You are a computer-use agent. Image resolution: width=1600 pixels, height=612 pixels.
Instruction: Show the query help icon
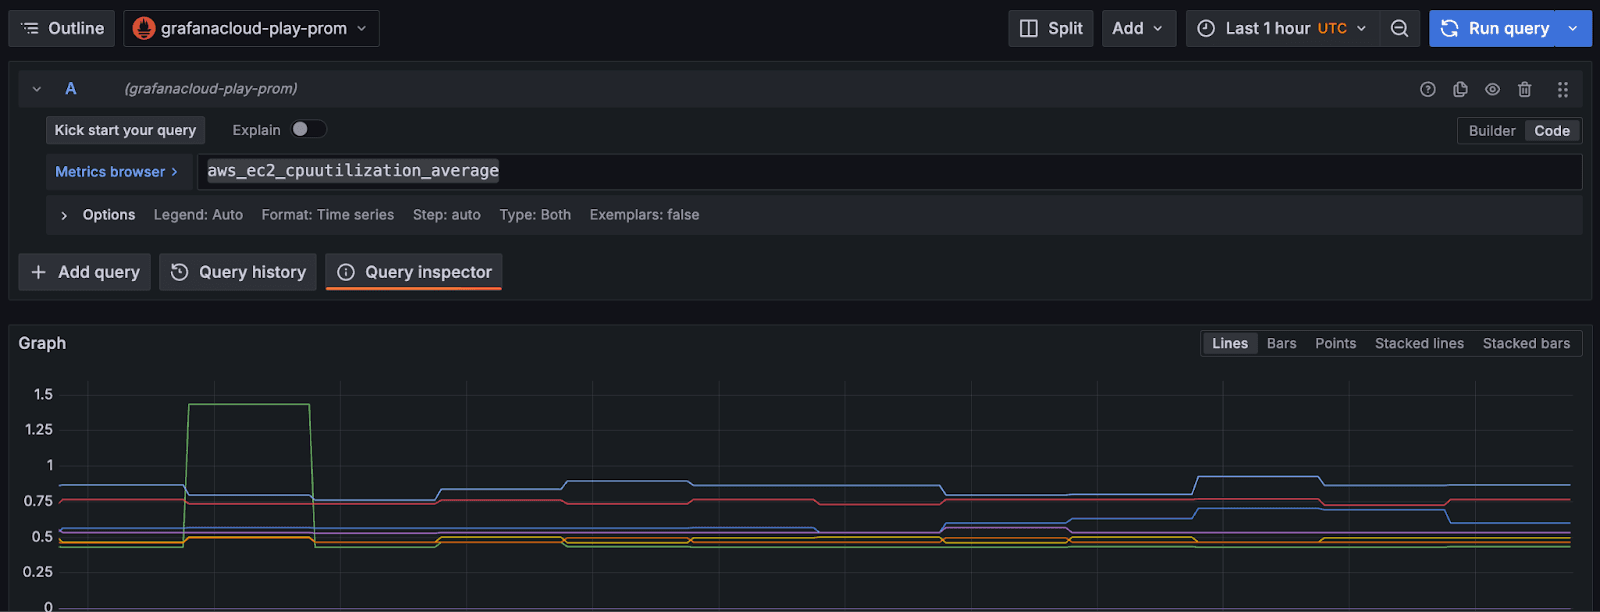1428,89
